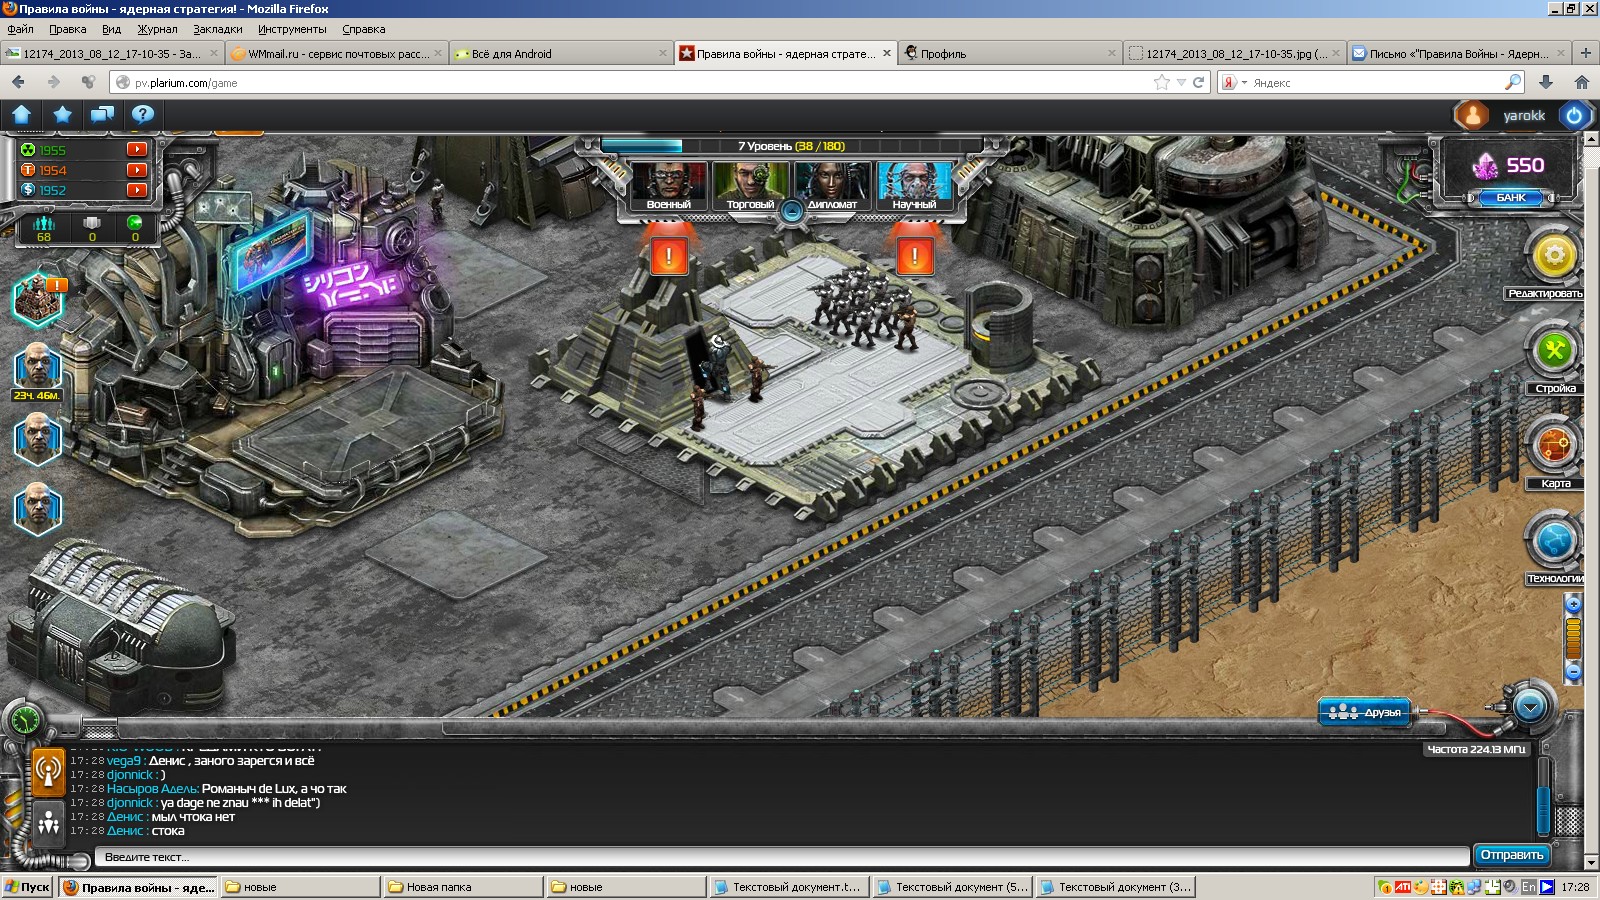Open the chat bubbles icon in top bar
The image size is (1600, 900).
(102, 115)
